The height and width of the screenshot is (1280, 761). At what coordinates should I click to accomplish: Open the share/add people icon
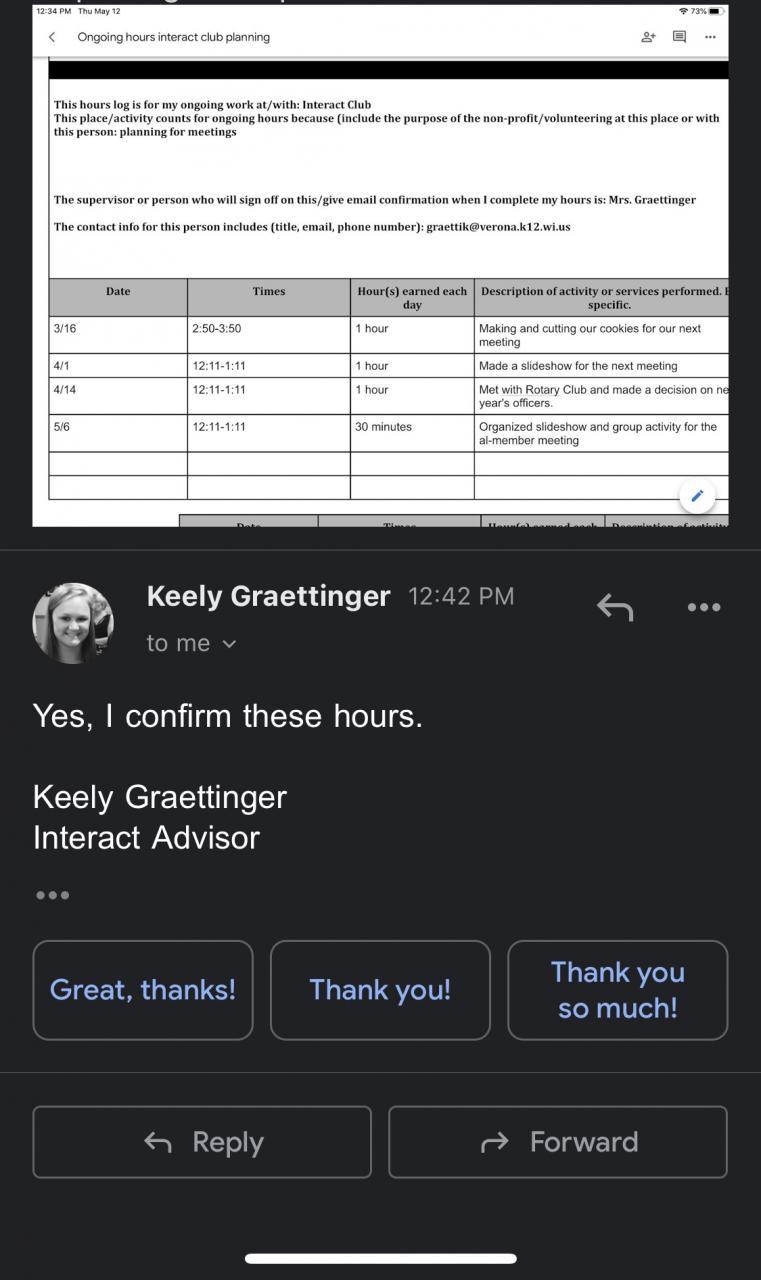tap(648, 37)
